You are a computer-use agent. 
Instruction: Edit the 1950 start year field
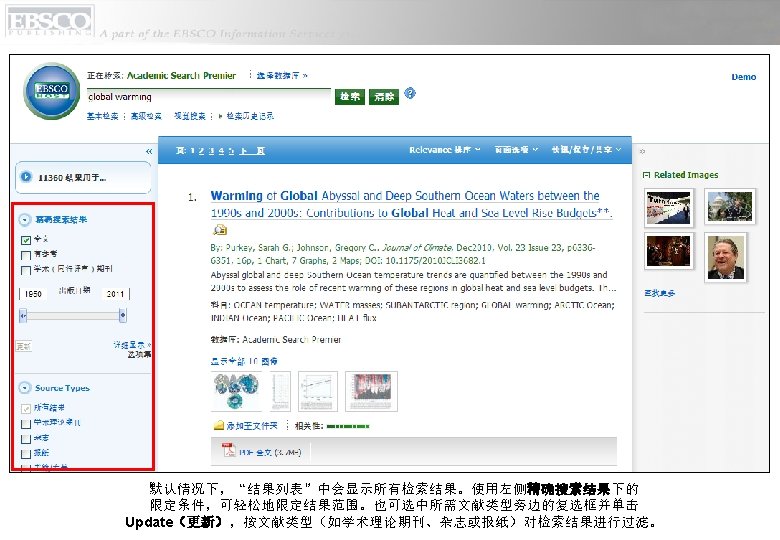pos(33,294)
